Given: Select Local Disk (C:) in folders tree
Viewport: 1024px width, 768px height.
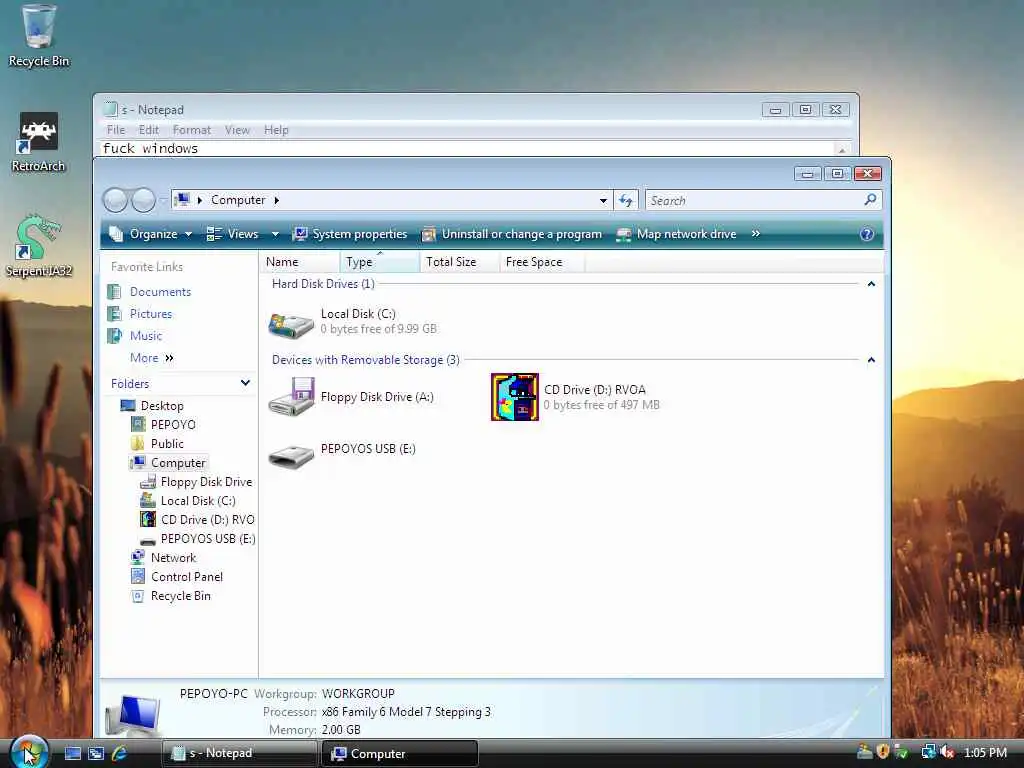Looking at the screenshot, I should pyautogui.click(x=198, y=500).
